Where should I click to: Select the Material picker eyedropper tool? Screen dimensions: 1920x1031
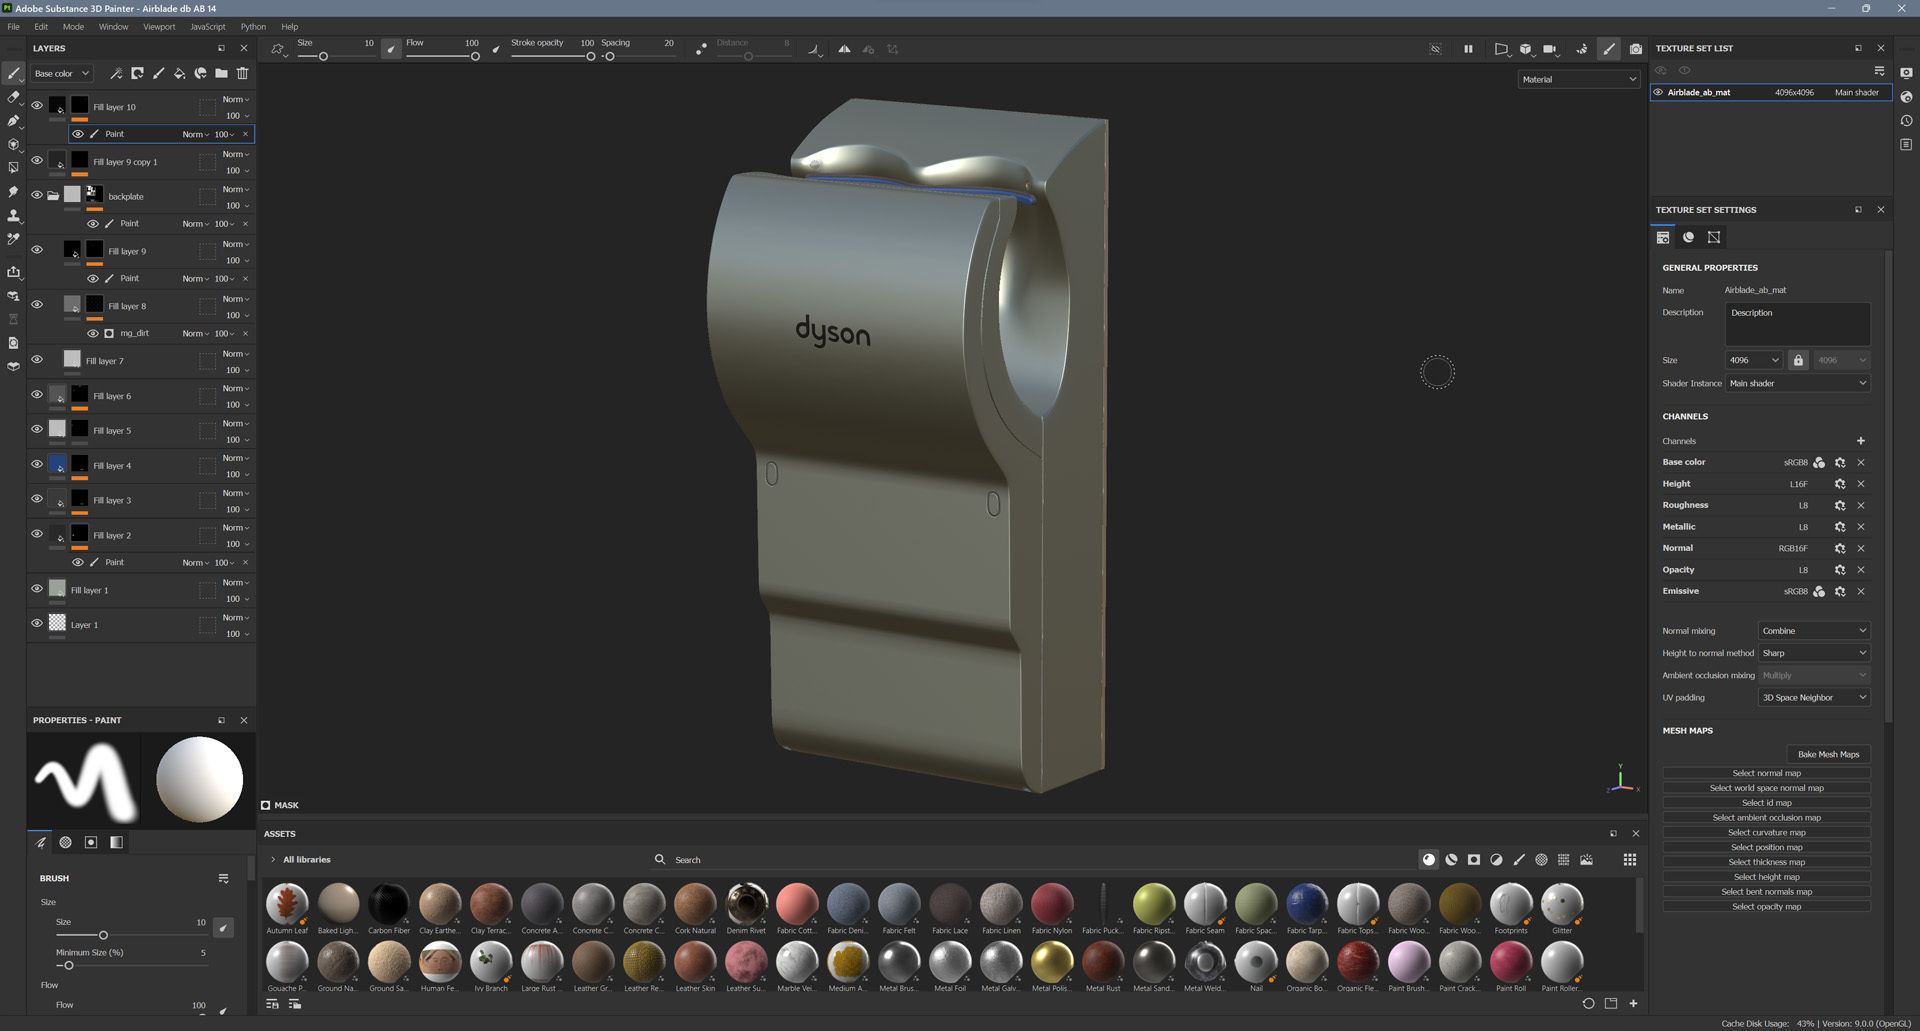point(13,239)
